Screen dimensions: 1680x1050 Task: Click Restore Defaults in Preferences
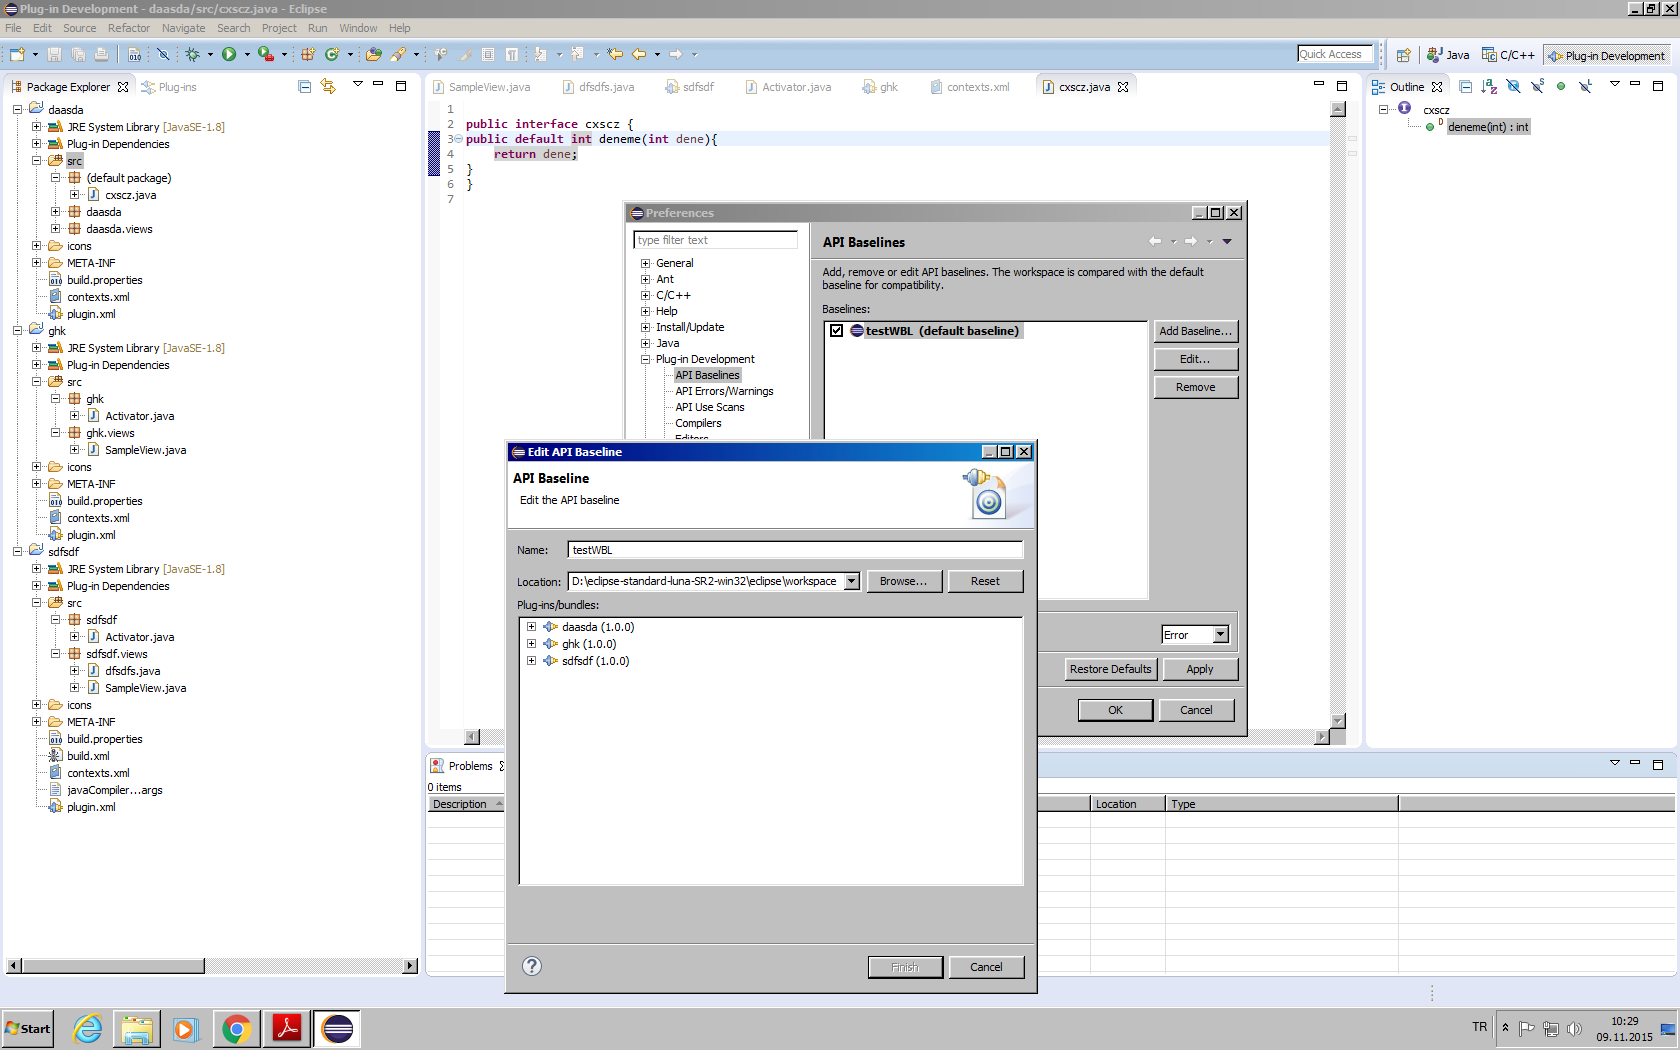pos(1110,669)
